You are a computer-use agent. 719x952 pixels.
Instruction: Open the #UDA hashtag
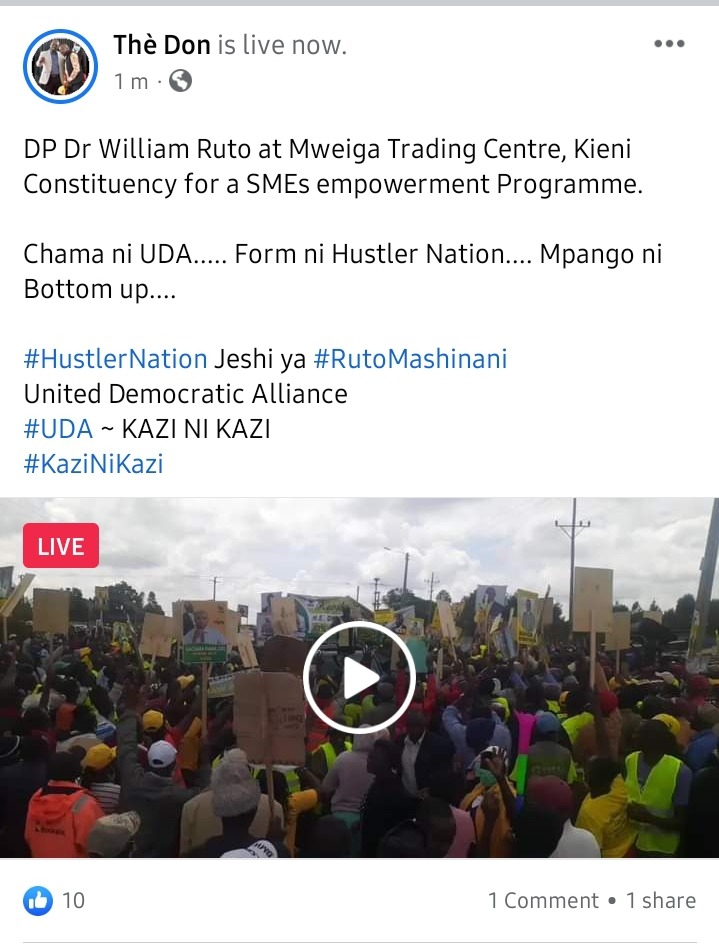58,429
